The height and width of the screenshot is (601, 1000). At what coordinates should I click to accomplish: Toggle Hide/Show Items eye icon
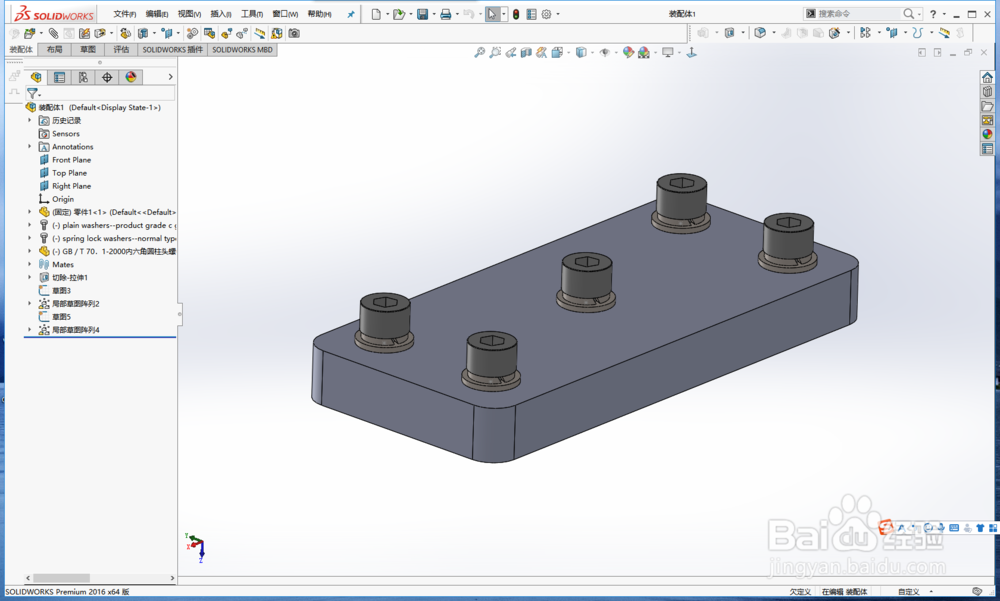[x=605, y=52]
